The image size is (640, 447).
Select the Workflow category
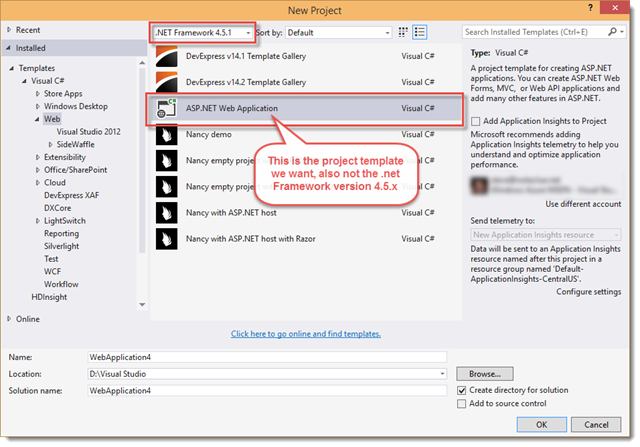[61, 284]
